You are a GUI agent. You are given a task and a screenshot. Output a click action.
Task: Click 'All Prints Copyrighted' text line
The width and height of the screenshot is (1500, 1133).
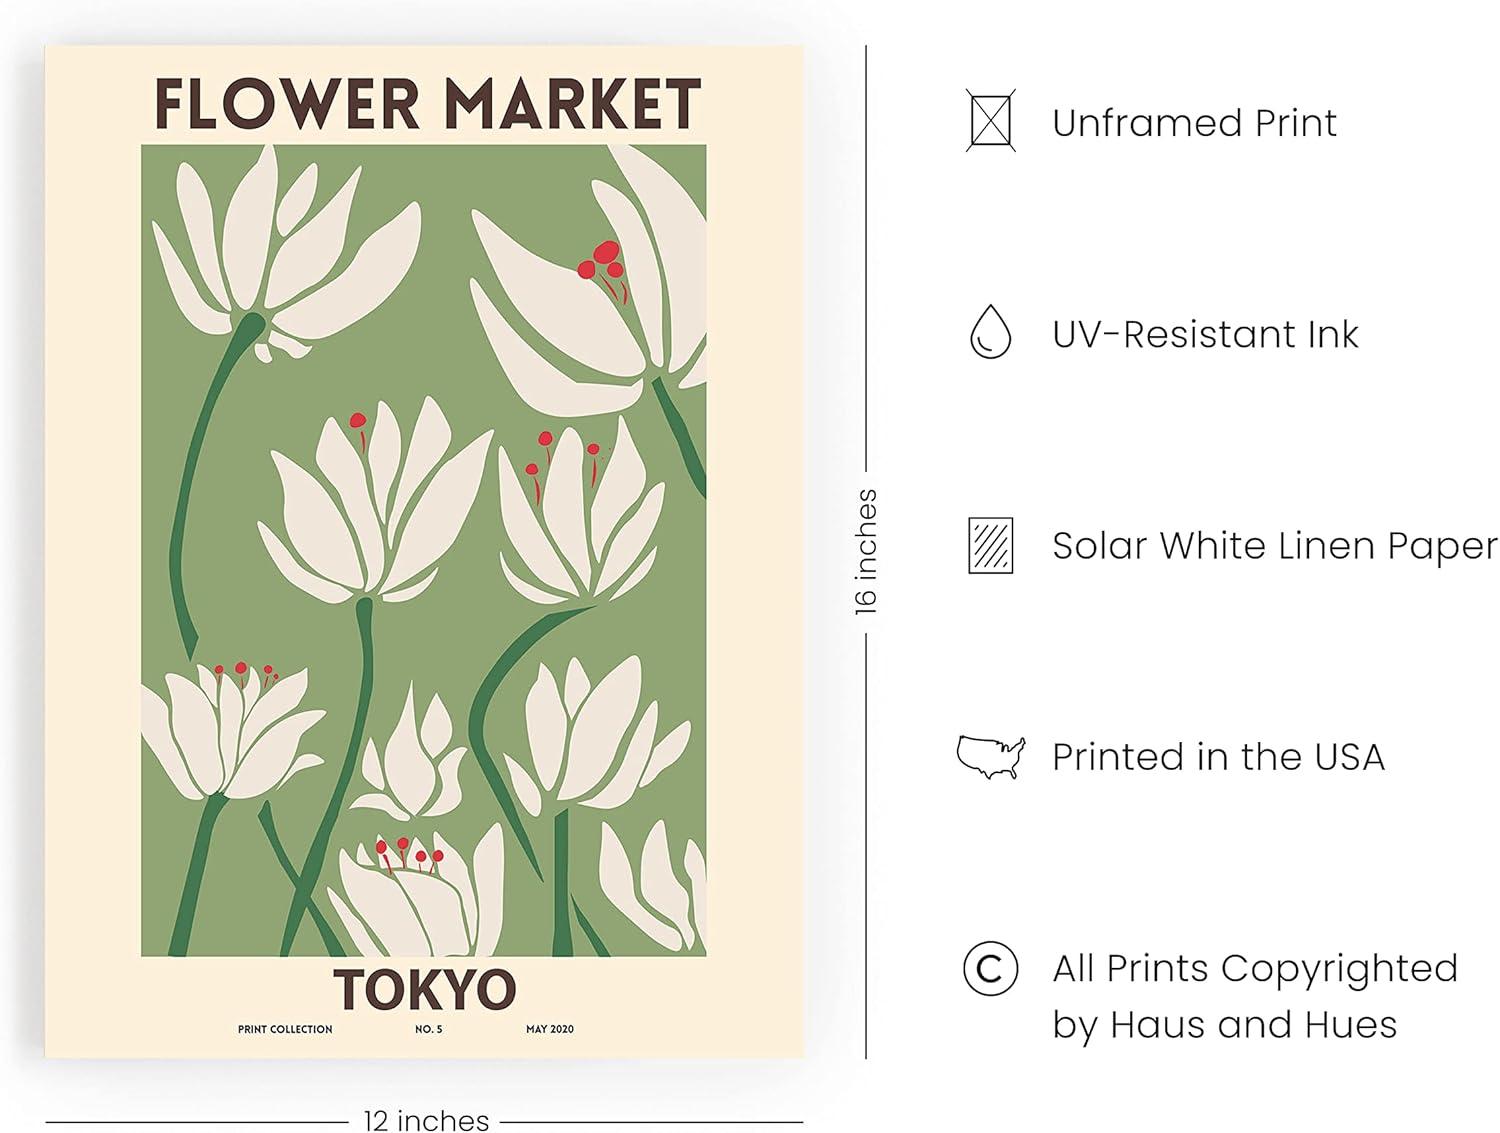click(1255, 968)
